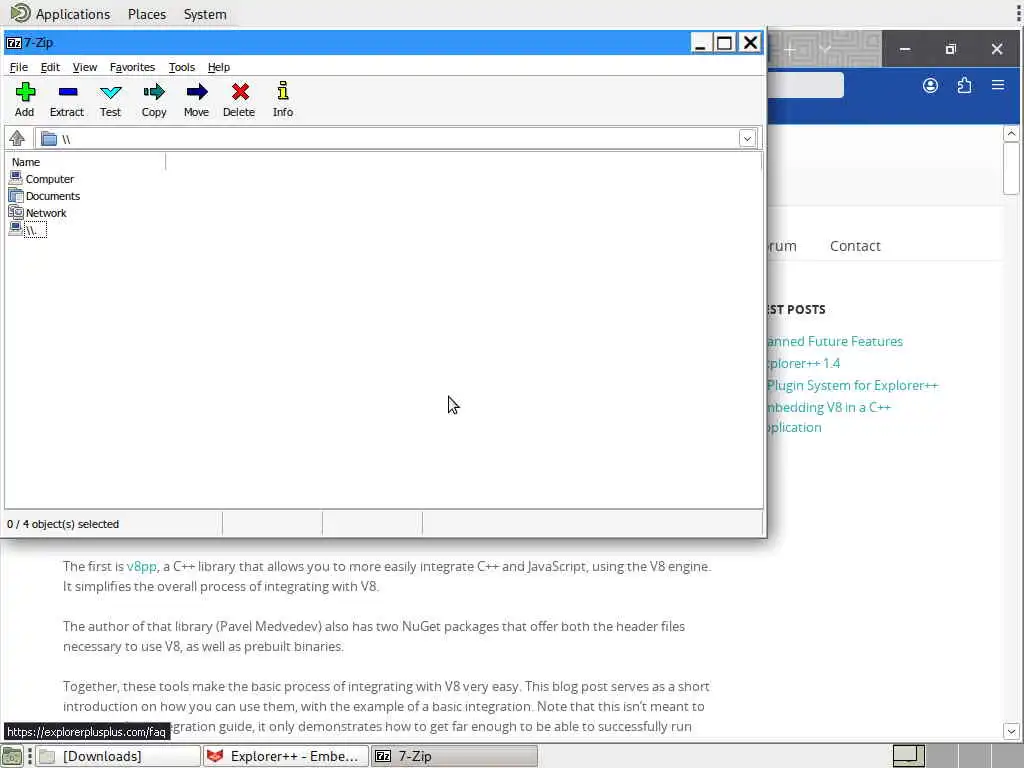Click the Move arrow icon

[x=197, y=92]
